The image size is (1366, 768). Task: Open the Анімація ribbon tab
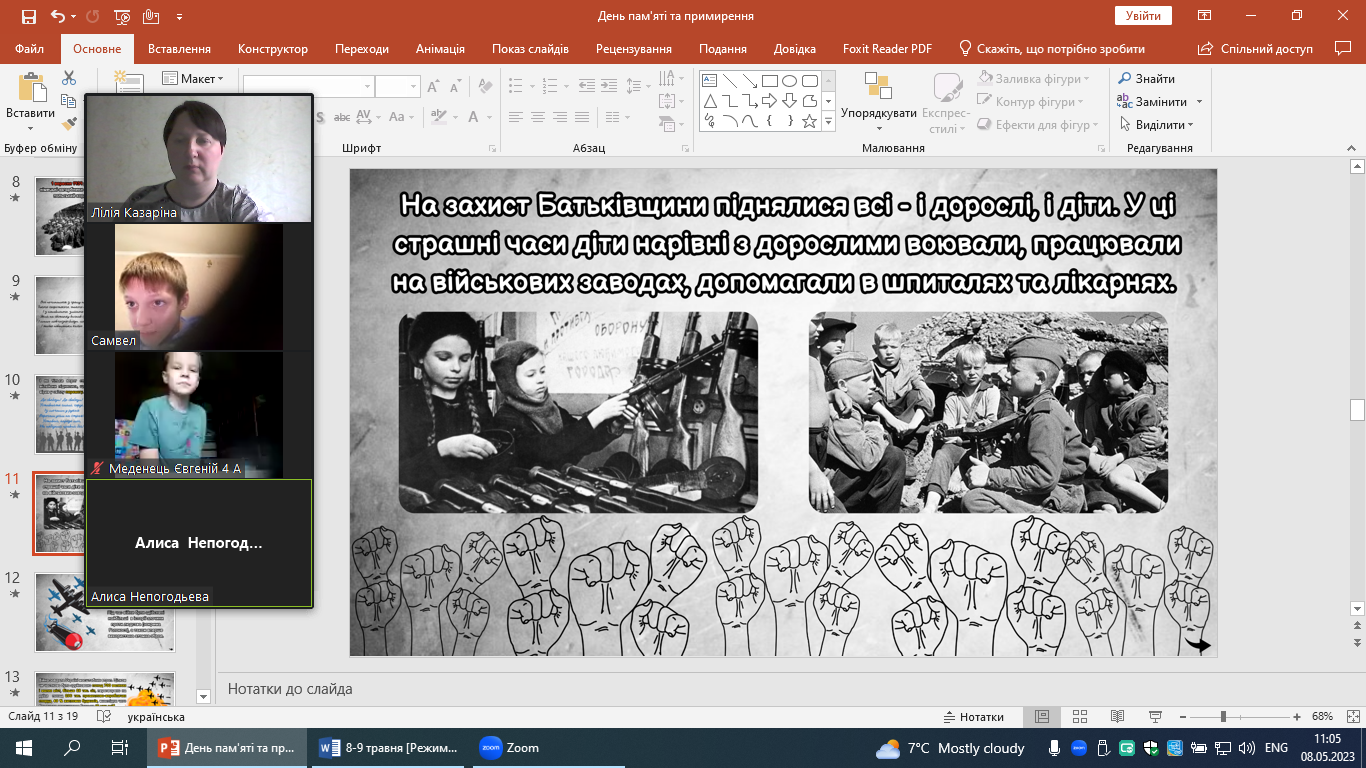[440, 49]
